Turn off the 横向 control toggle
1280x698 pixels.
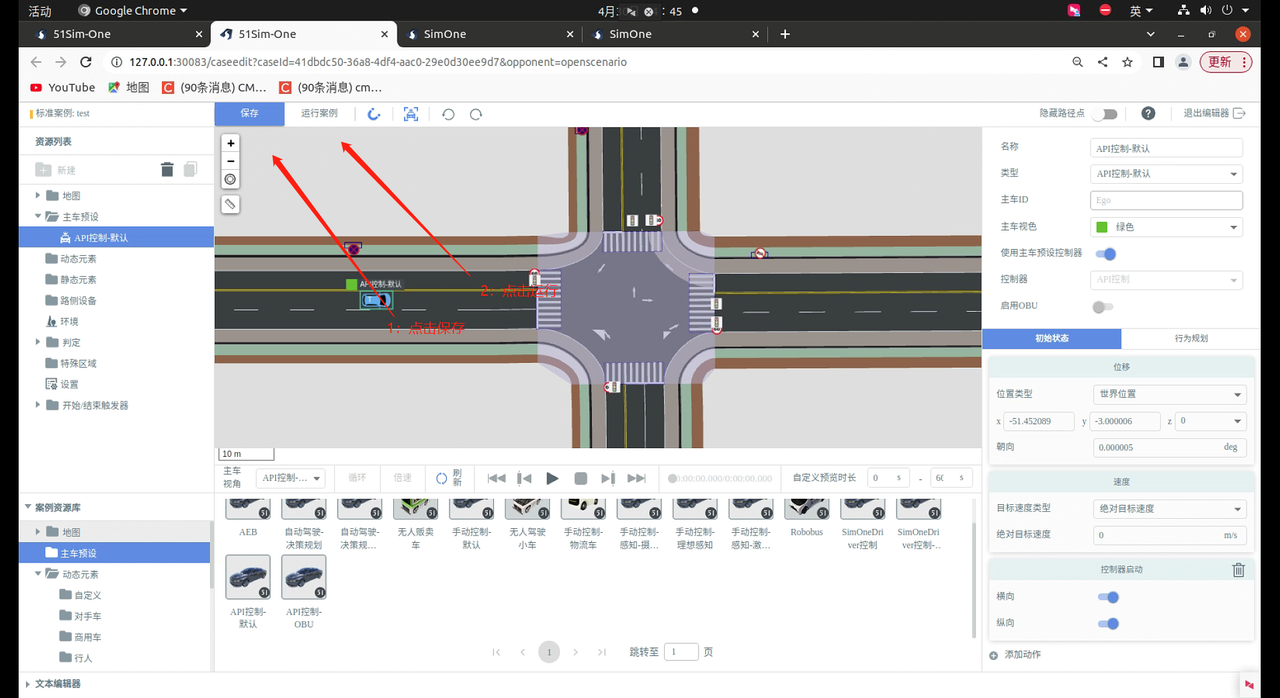coord(1107,597)
